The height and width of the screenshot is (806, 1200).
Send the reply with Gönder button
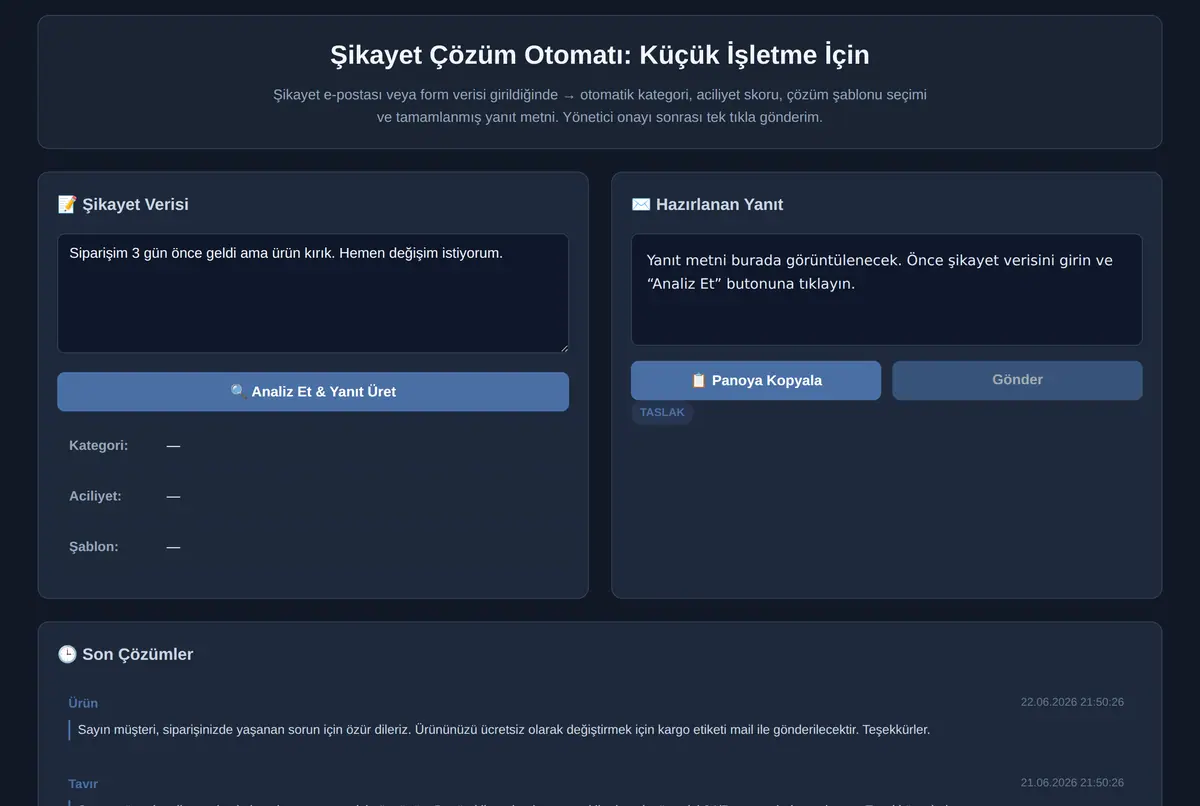[x=1017, y=380]
